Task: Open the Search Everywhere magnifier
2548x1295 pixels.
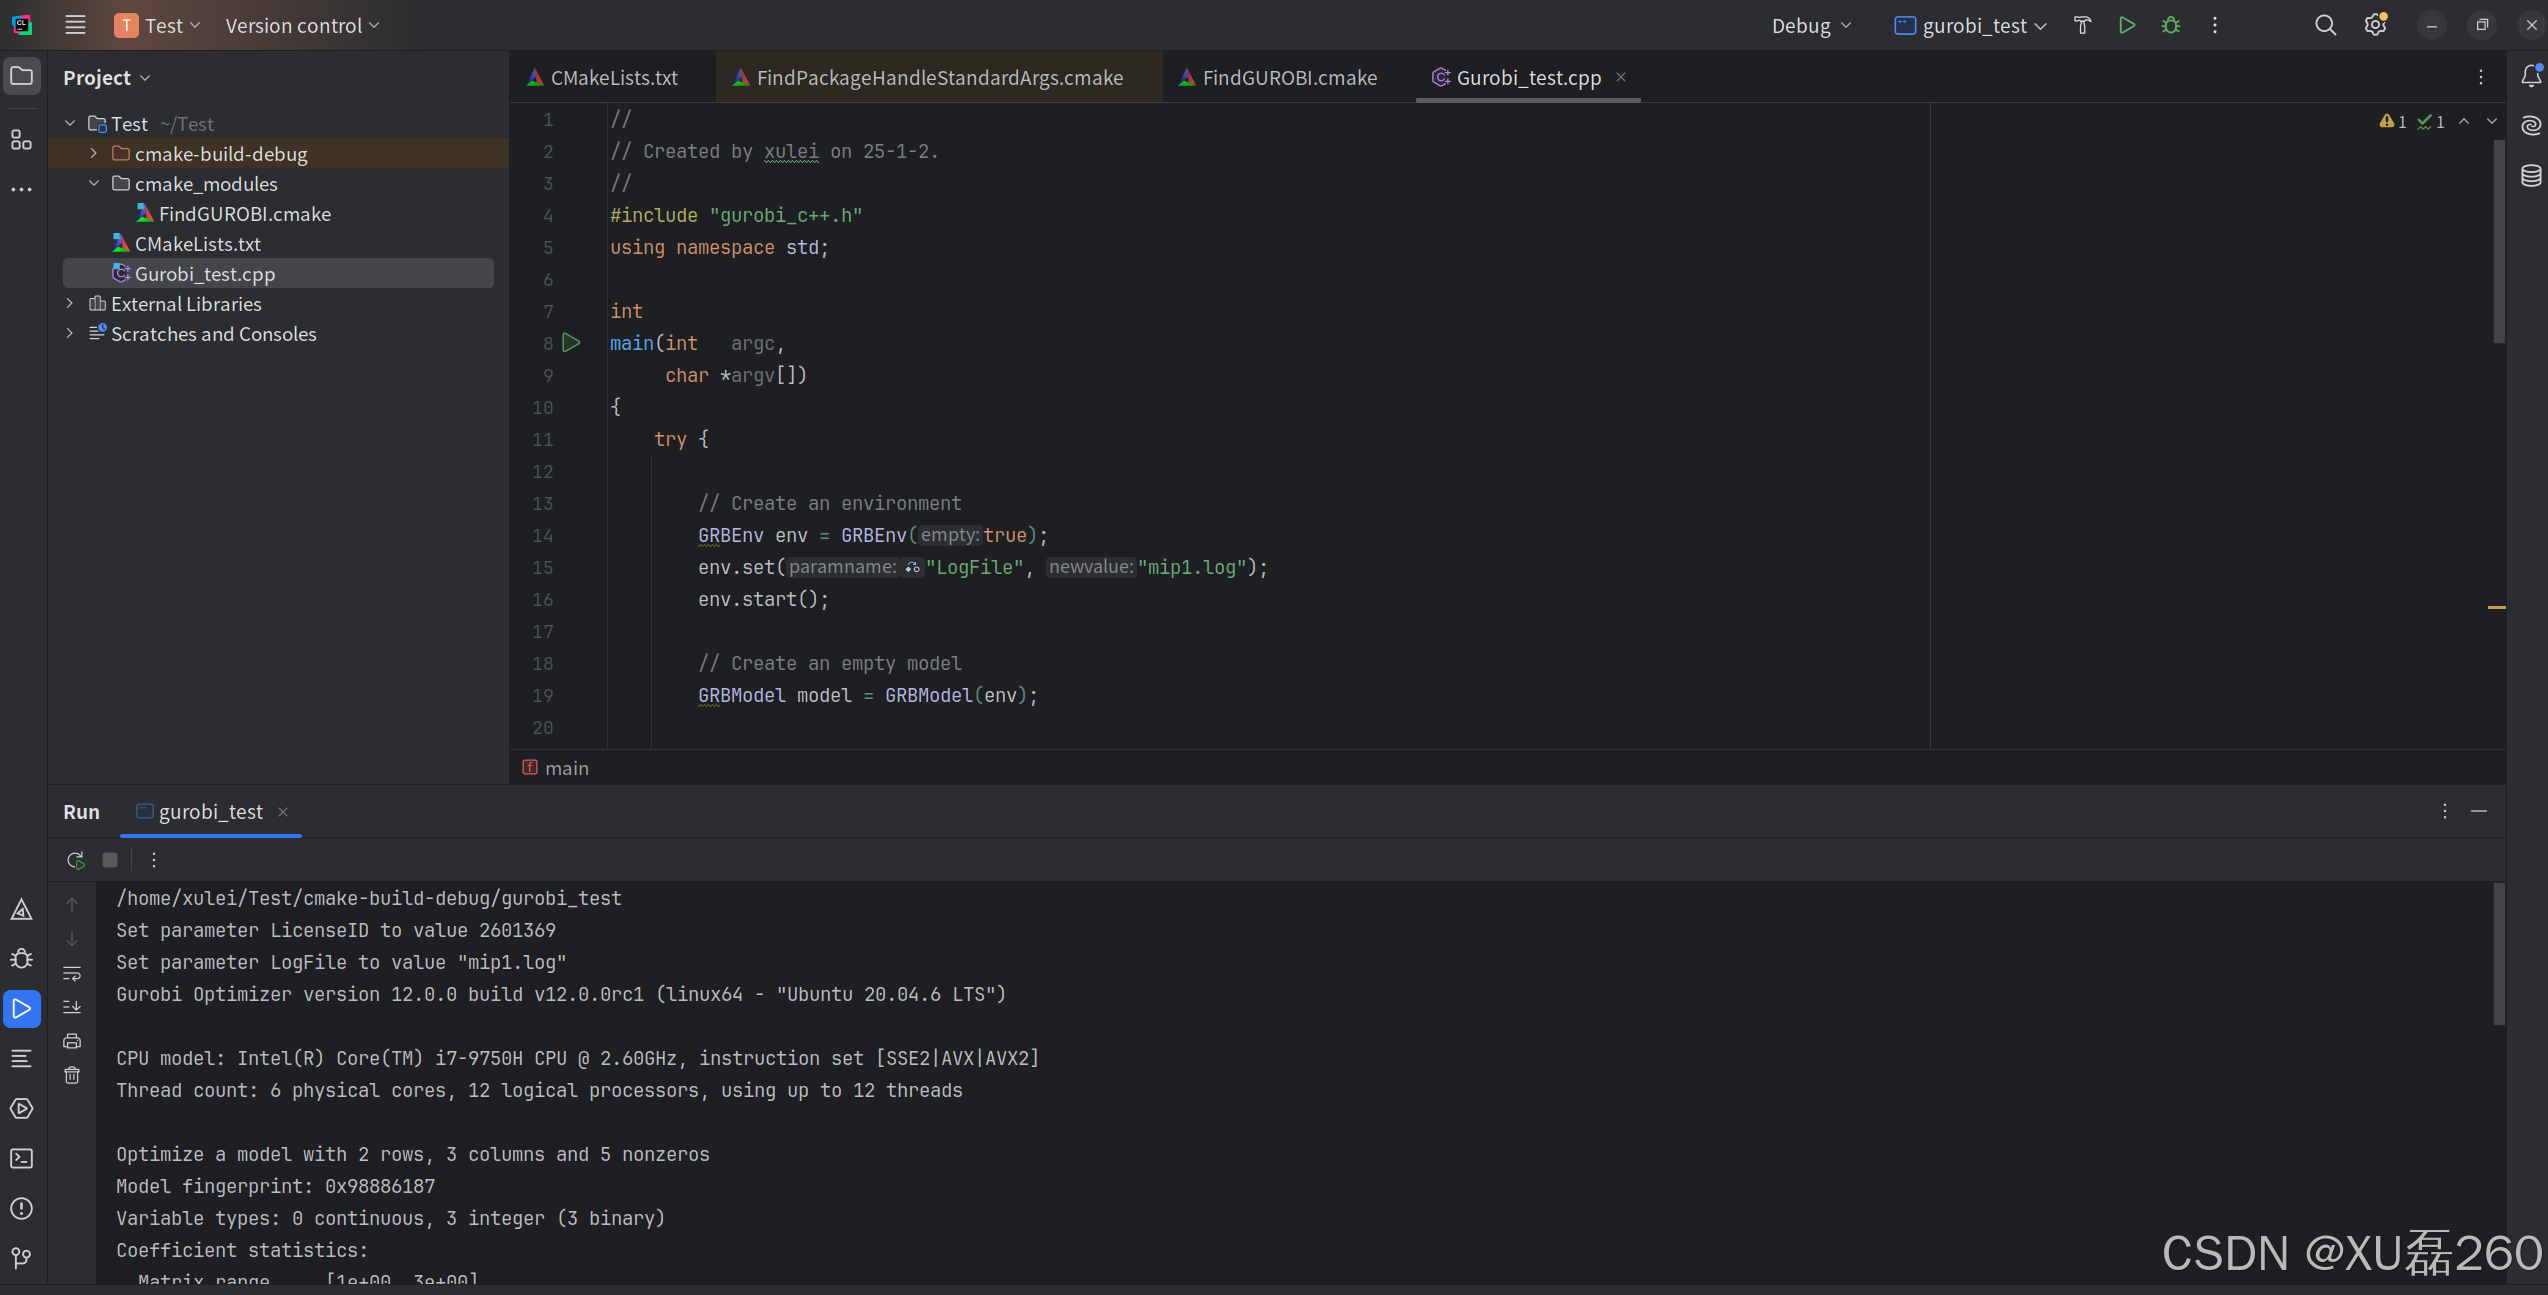Action: coord(2325,26)
